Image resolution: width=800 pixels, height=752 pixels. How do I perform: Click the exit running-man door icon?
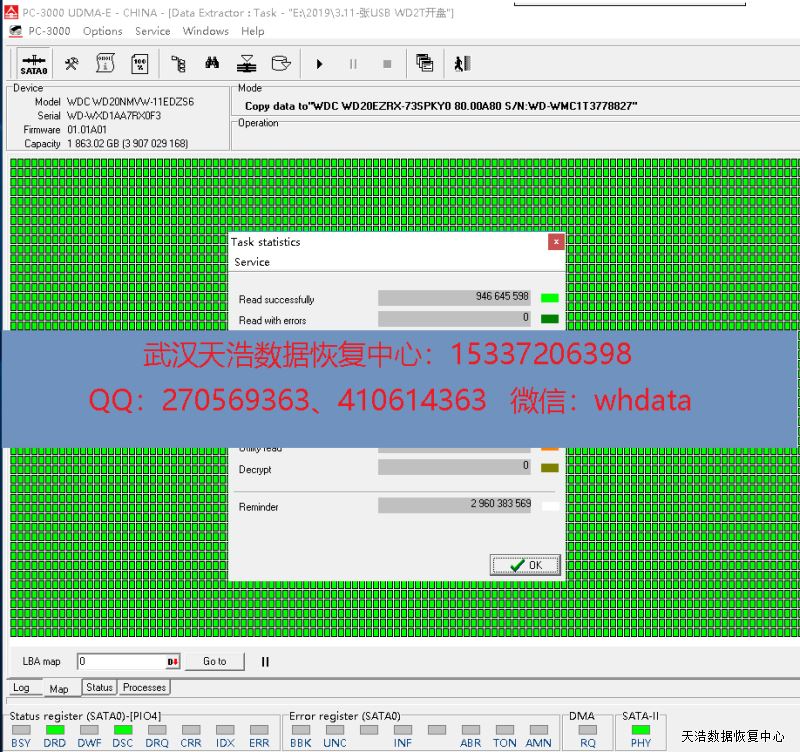[461, 64]
